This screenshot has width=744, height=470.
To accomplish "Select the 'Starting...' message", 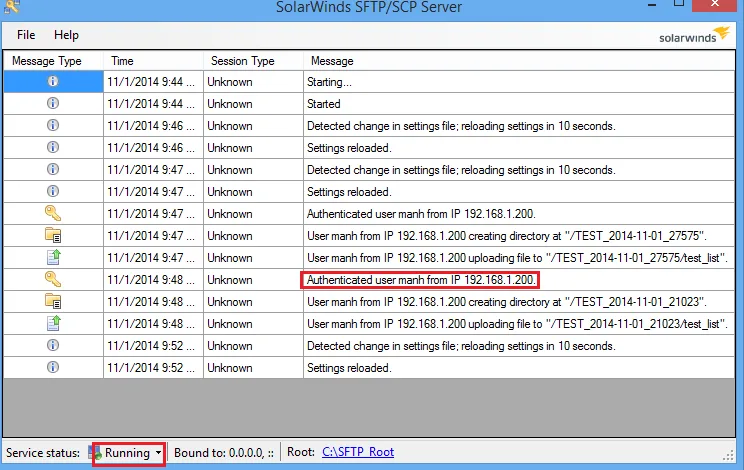I will tap(329, 82).
